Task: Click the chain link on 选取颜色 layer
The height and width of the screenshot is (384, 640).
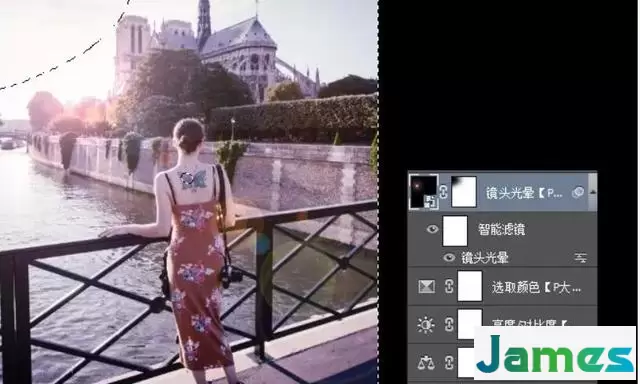Action: (x=449, y=286)
